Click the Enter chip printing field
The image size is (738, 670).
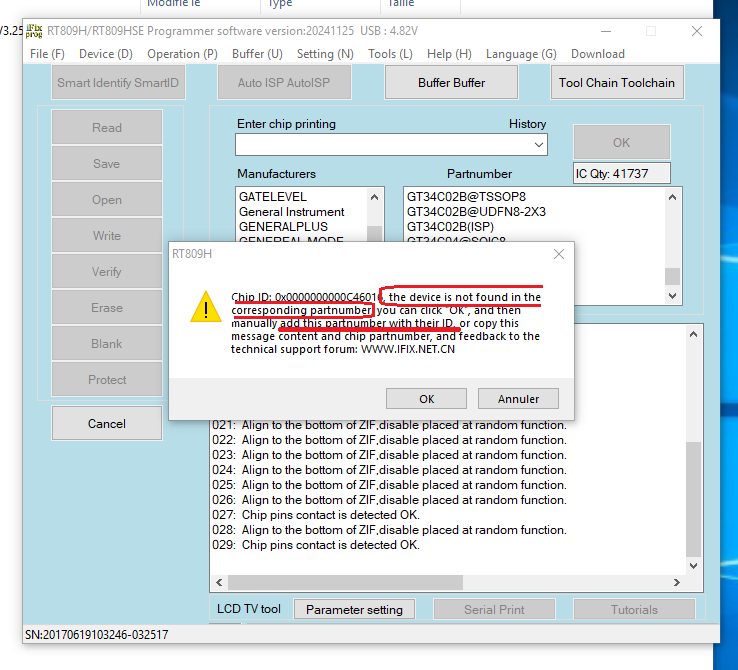pyautogui.click(x=383, y=145)
